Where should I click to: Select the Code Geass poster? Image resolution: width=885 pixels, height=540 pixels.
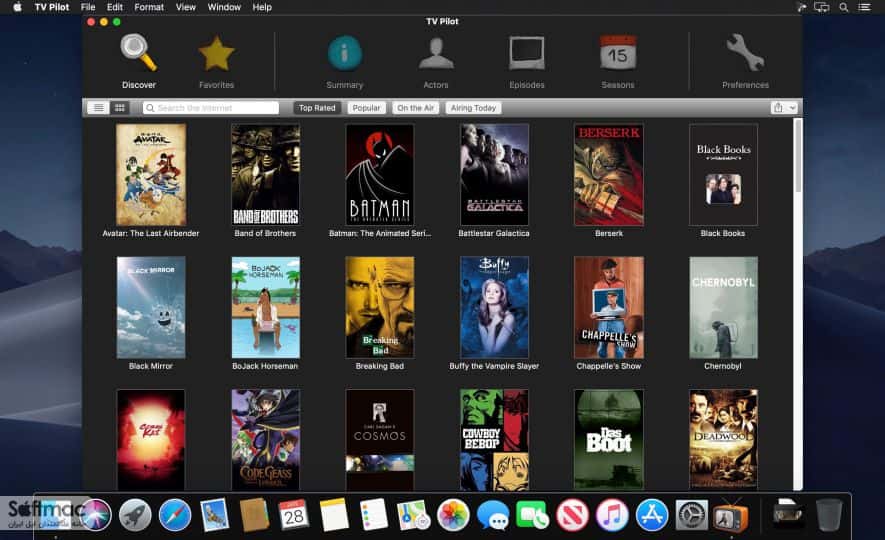point(265,440)
